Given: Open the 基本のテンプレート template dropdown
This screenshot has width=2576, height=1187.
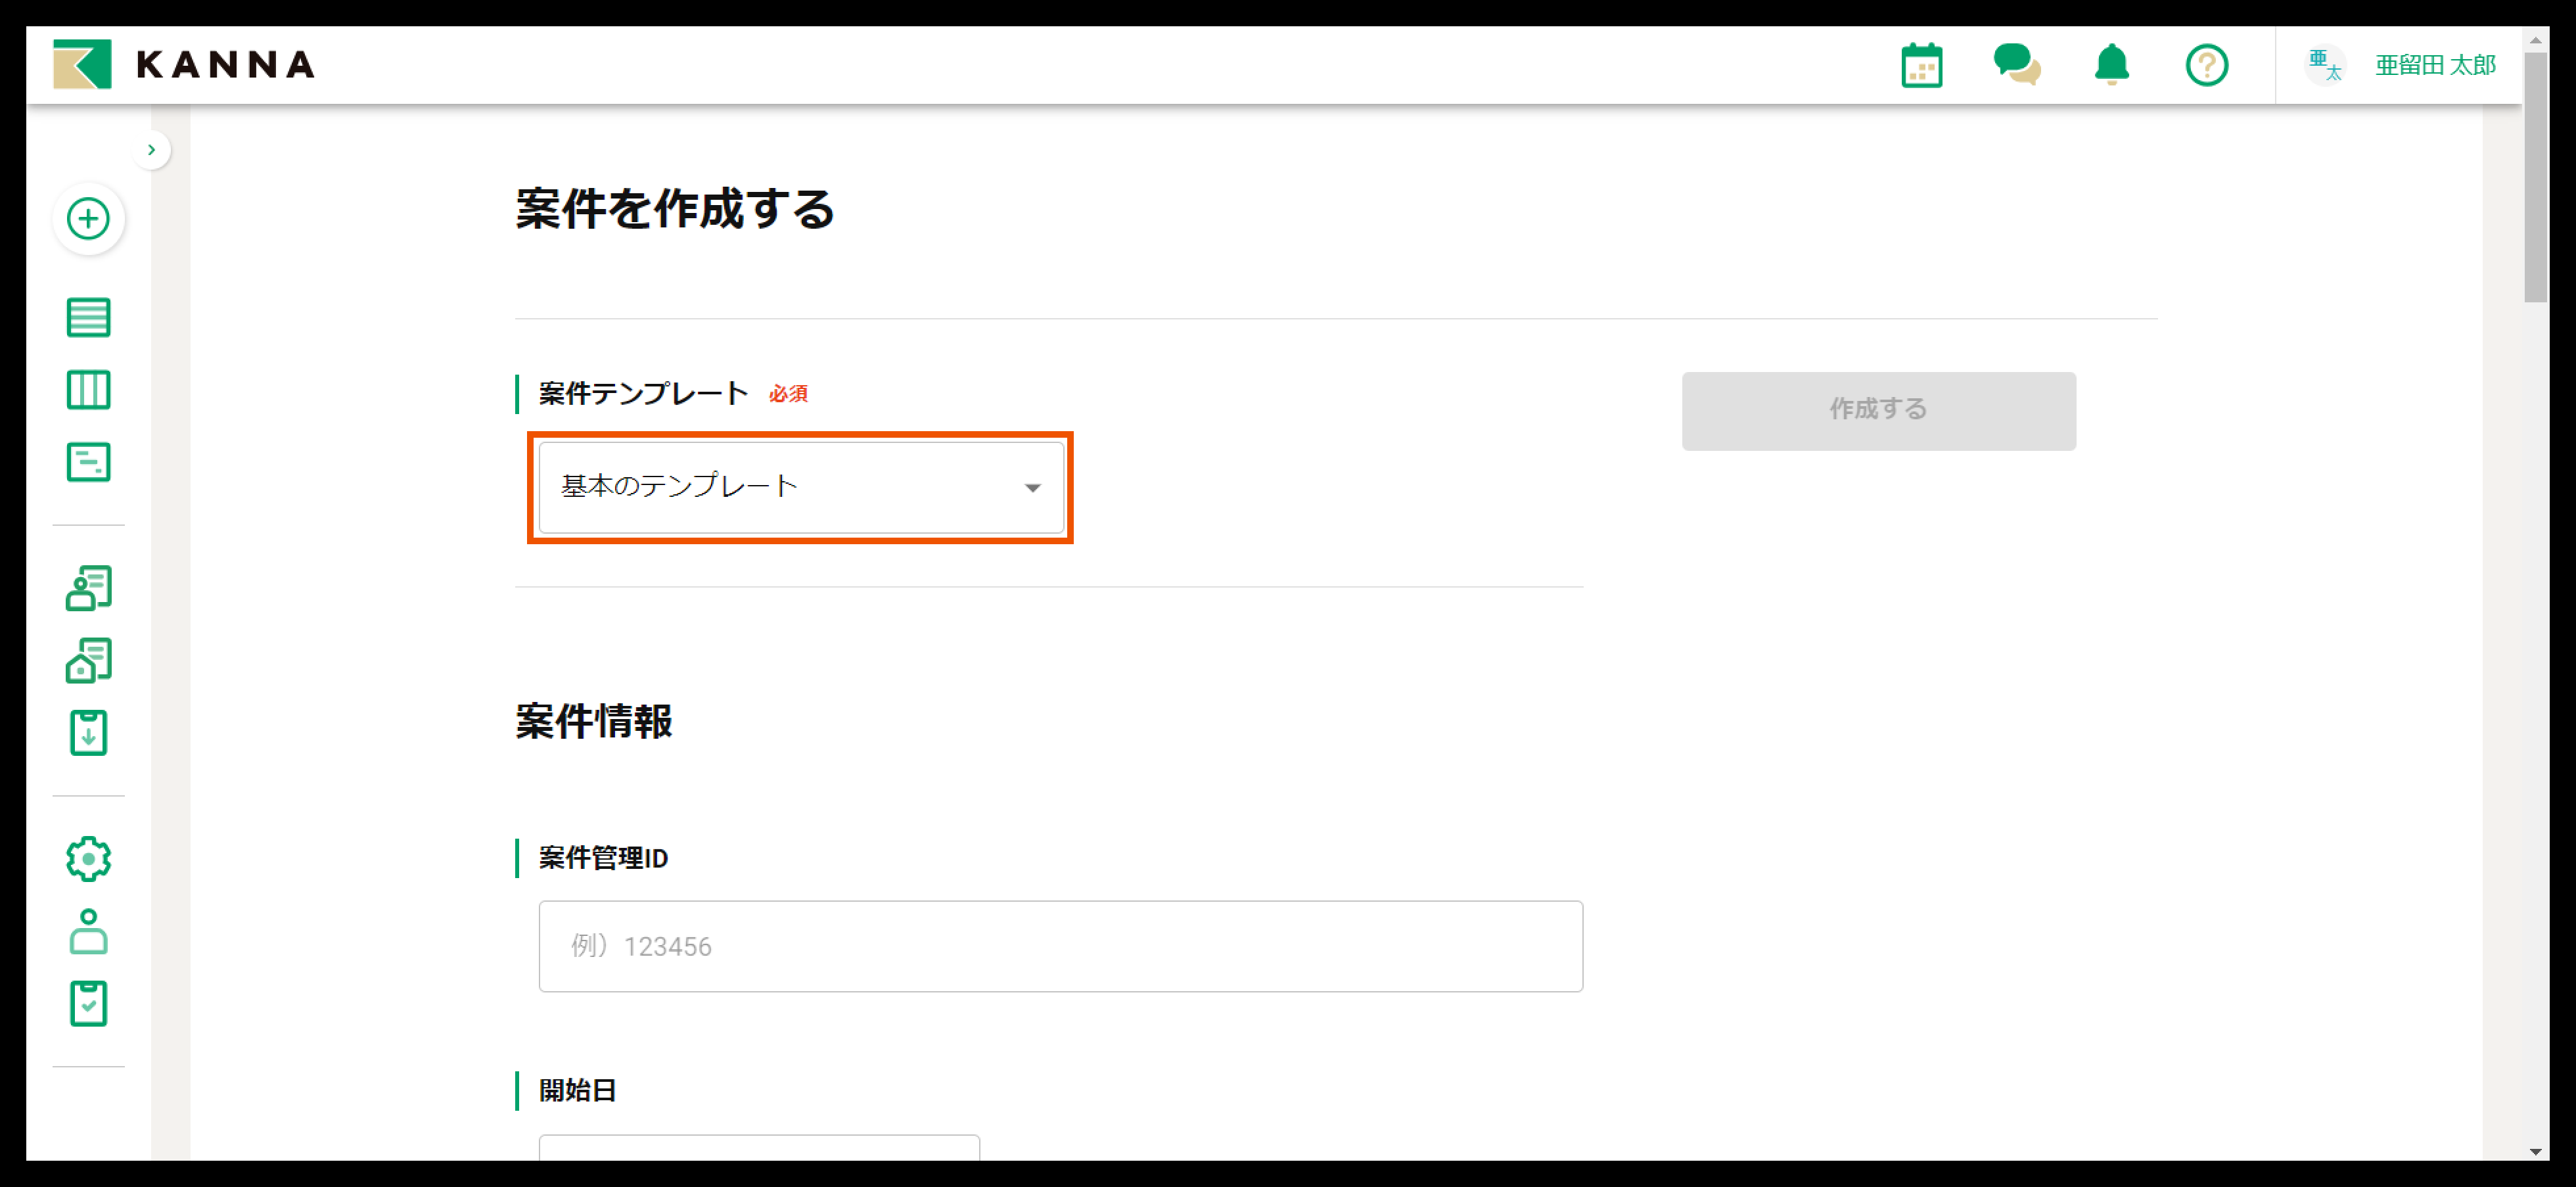Looking at the screenshot, I should pos(800,487).
